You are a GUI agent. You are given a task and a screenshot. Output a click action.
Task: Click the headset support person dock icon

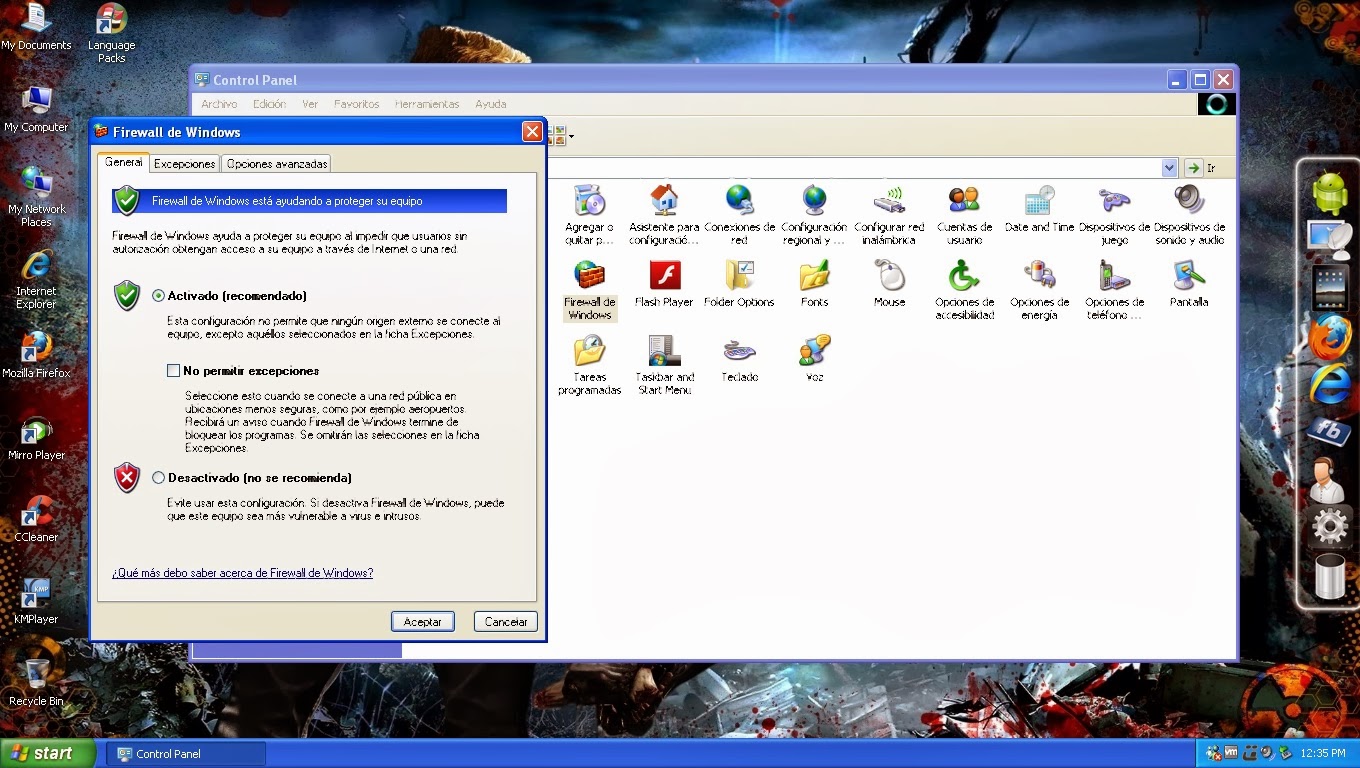(1328, 479)
